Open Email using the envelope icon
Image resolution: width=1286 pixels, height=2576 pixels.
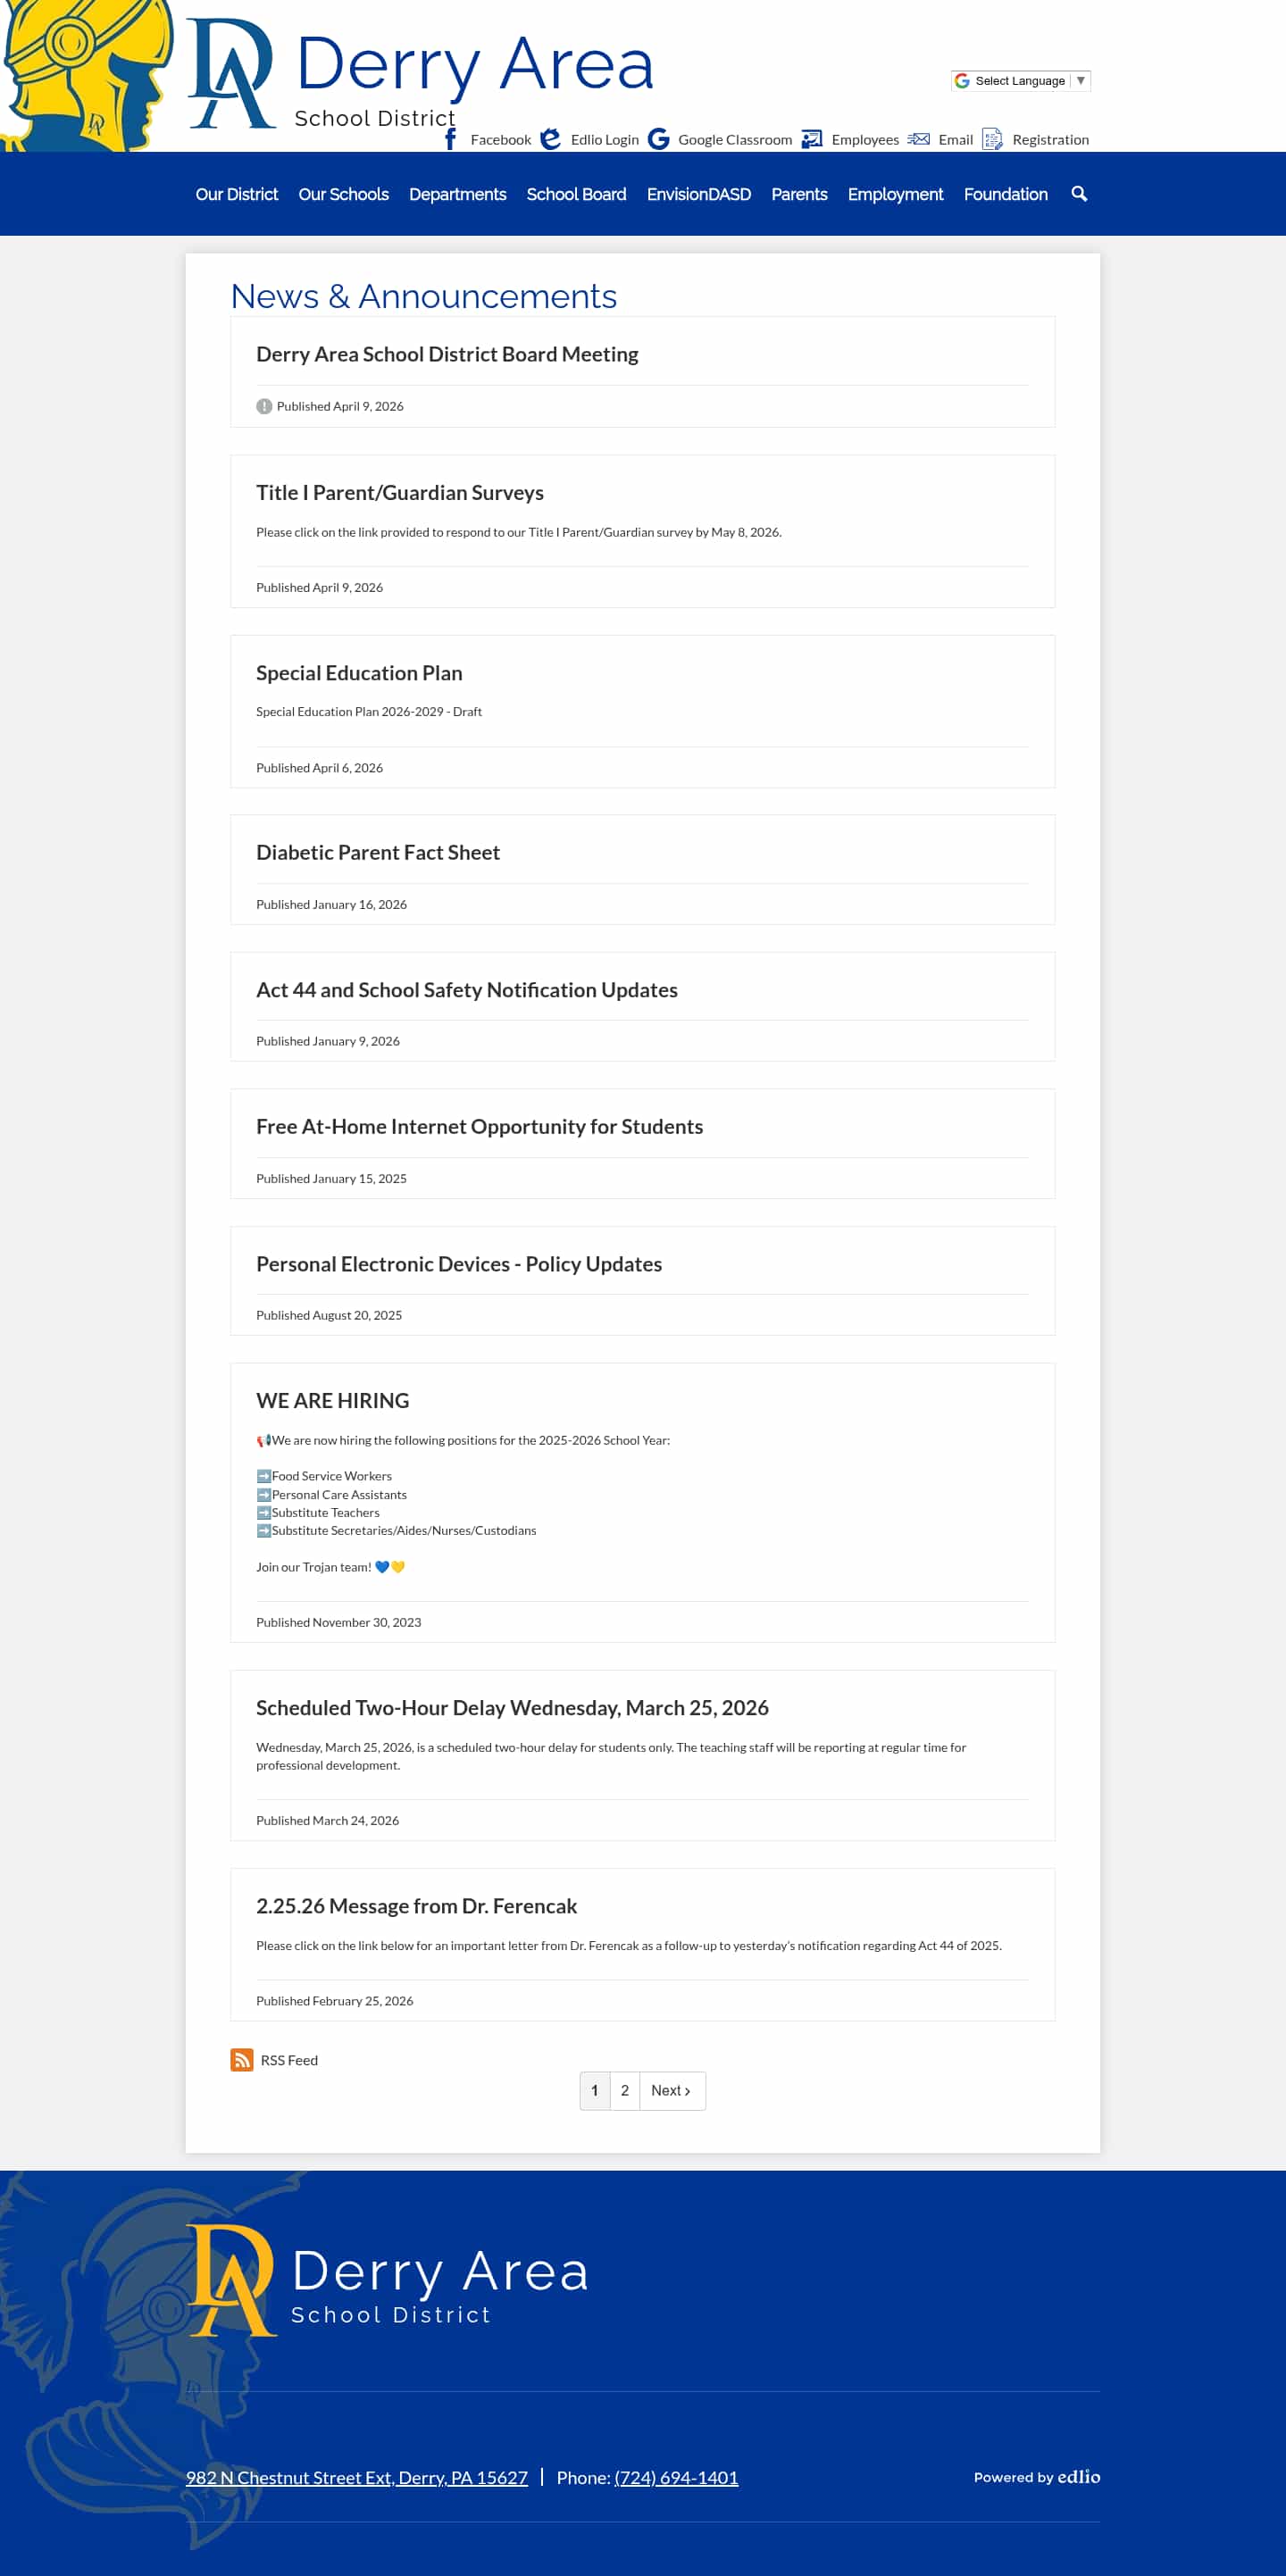click(918, 139)
